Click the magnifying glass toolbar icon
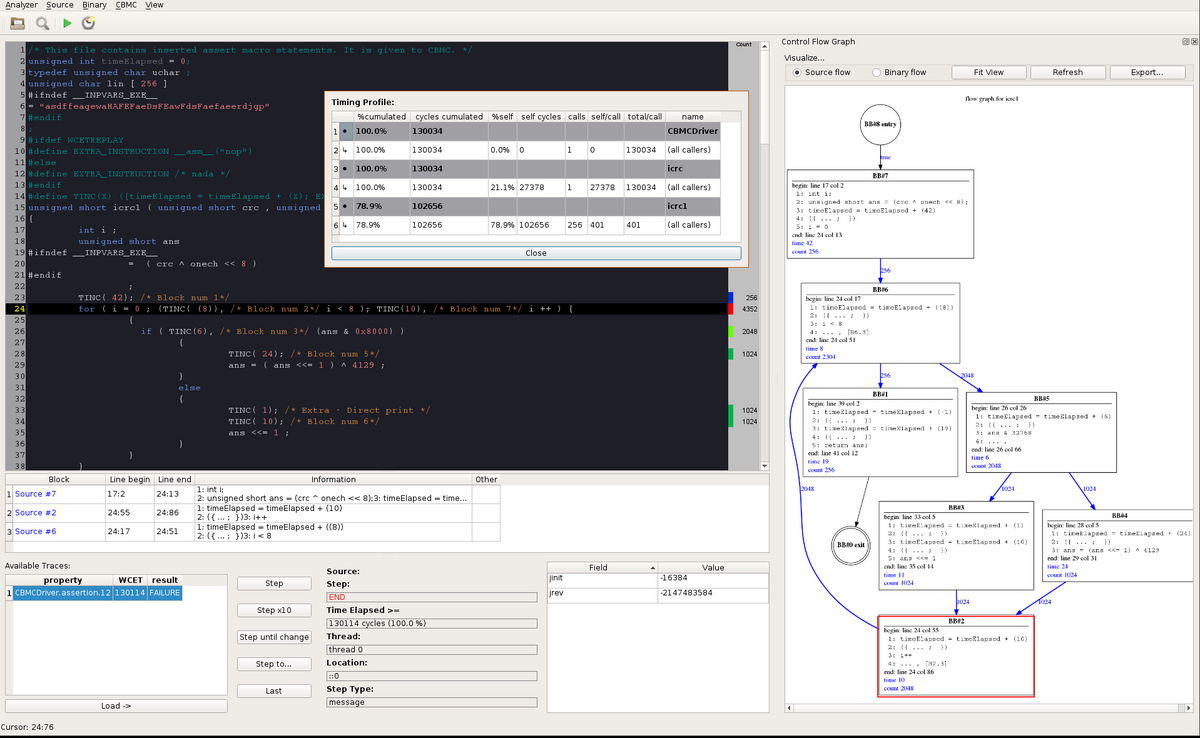The image size is (1200, 738). tap(42, 22)
